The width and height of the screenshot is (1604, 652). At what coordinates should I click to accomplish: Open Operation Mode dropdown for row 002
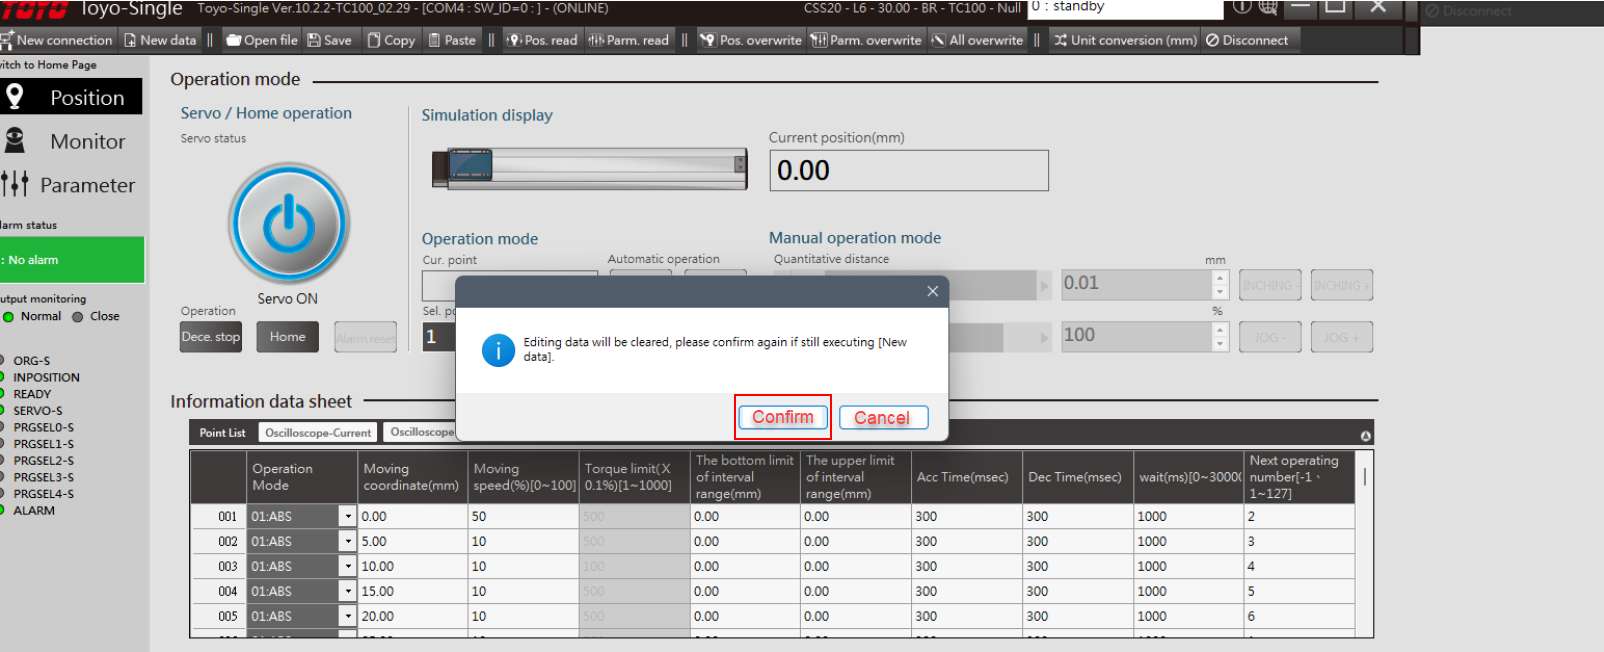pos(348,541)
